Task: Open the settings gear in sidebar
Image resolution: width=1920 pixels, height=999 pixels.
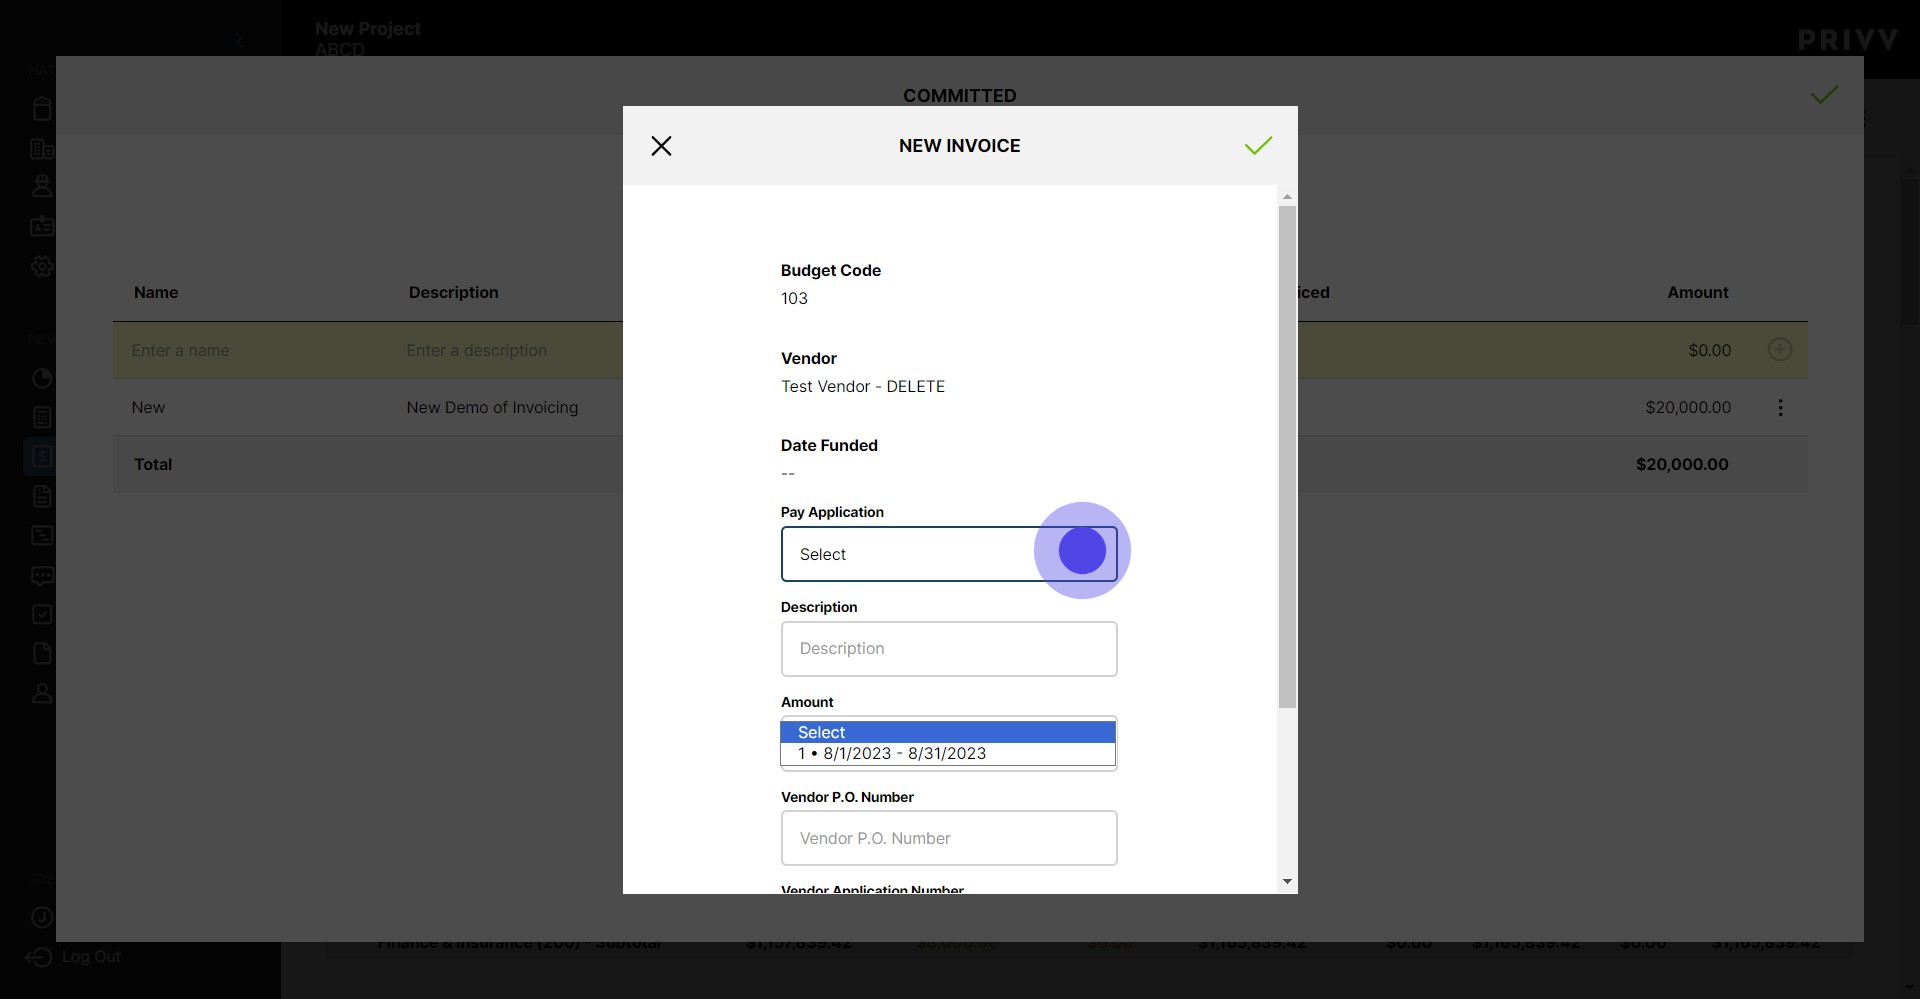Action: point(42,267)
